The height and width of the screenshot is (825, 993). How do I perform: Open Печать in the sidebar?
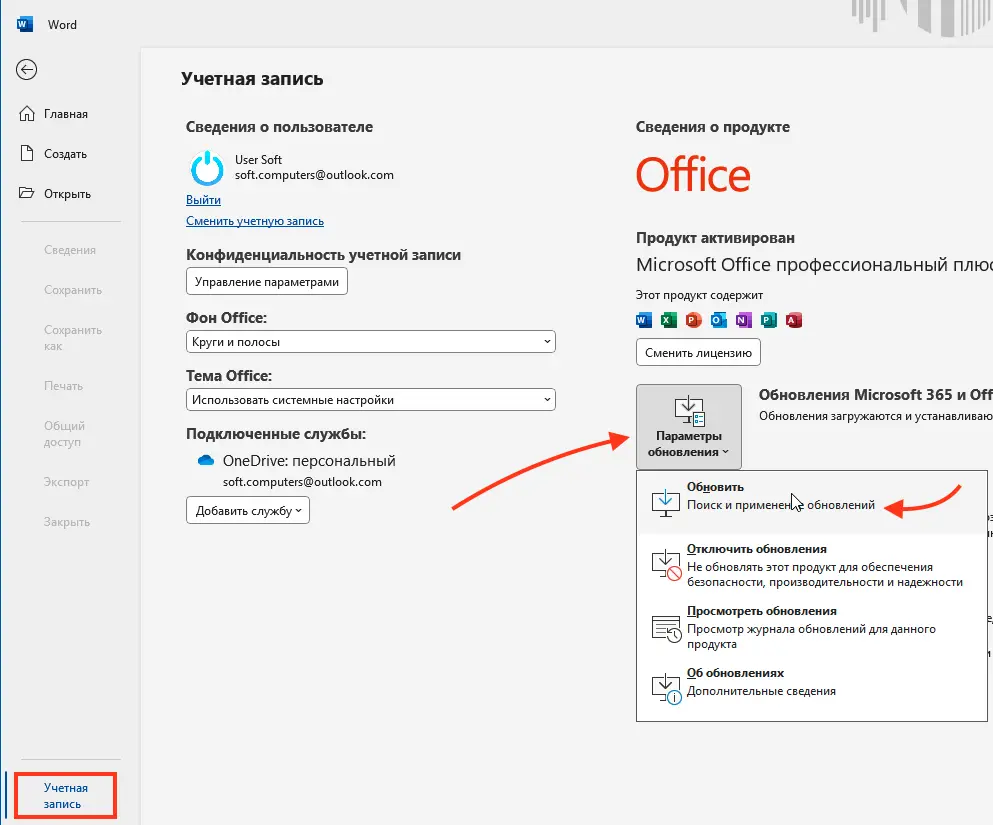tap(63, 386)
